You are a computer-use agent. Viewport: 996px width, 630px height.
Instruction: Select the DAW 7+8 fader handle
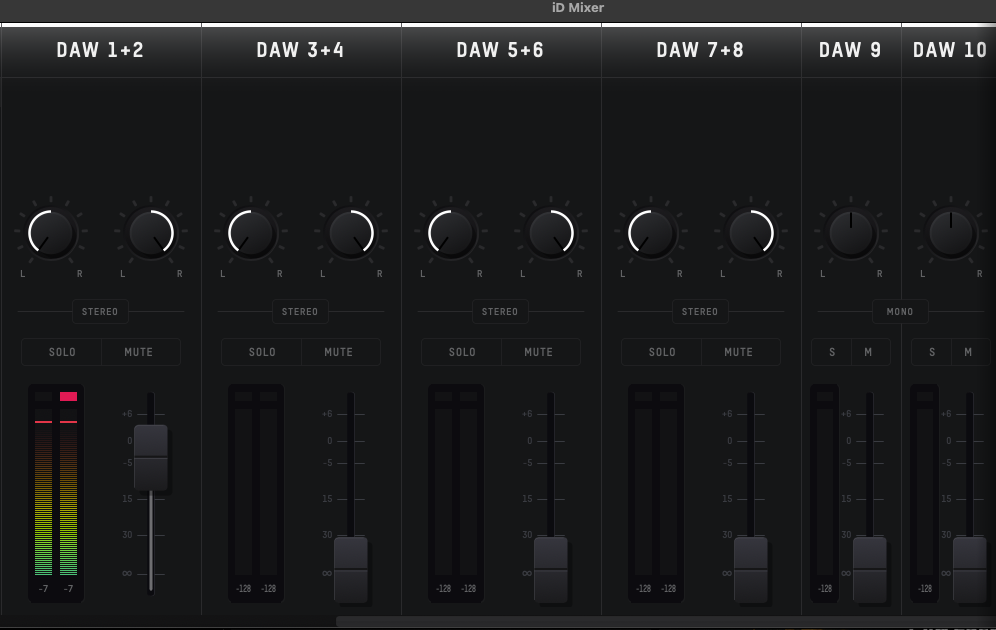point(751,570)
